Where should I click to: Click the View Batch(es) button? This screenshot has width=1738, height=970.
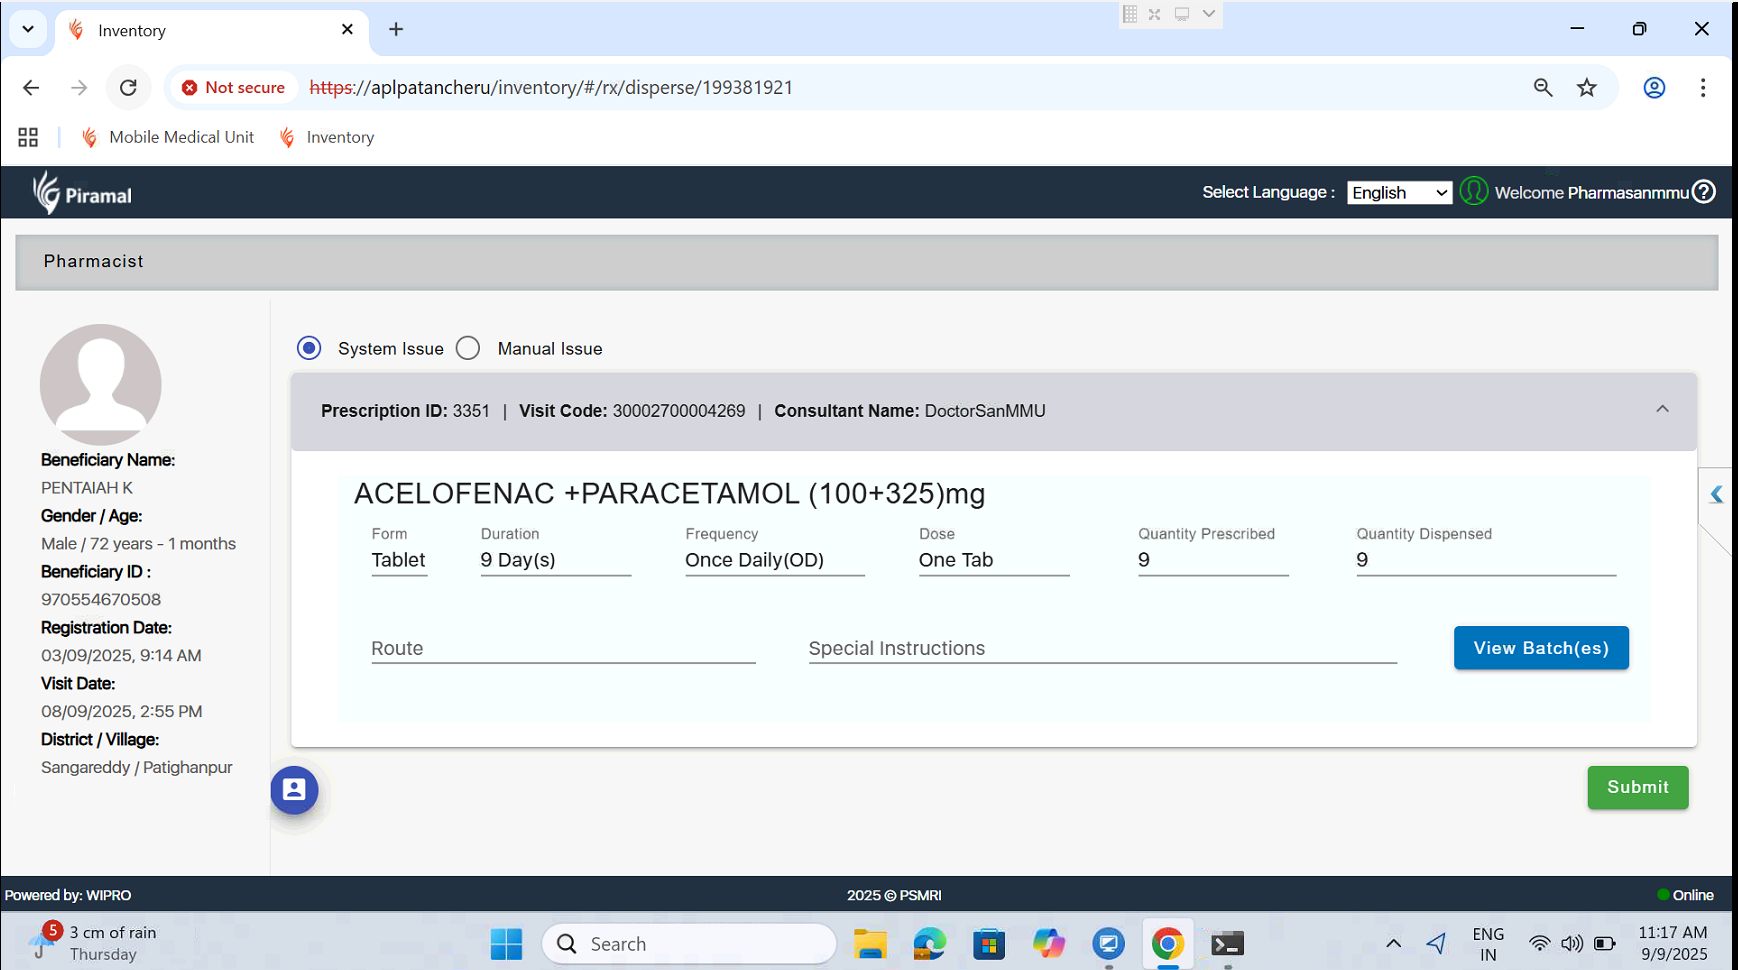[1540, 648]
